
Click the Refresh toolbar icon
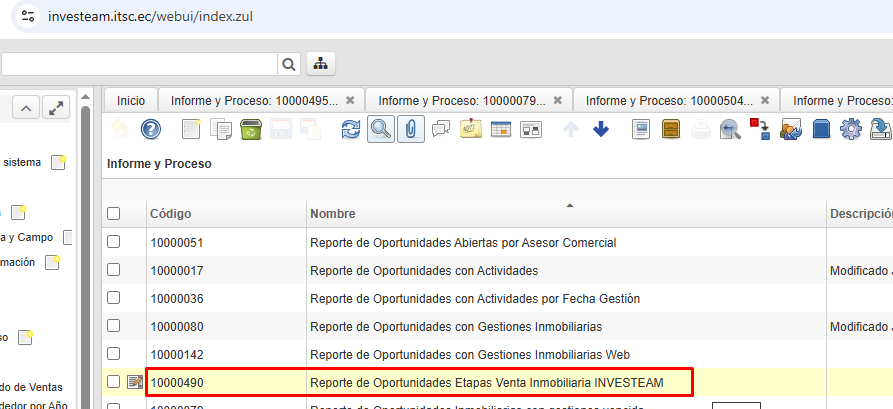[x=350, y=129]
